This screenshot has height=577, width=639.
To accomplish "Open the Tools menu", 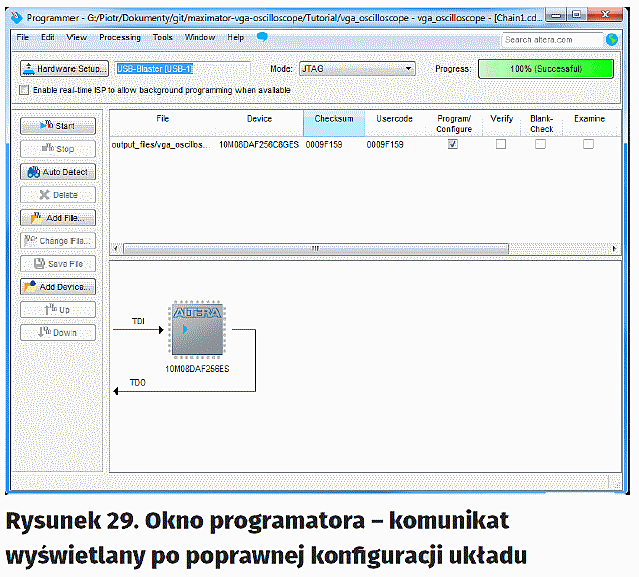I will pos(162,37).
